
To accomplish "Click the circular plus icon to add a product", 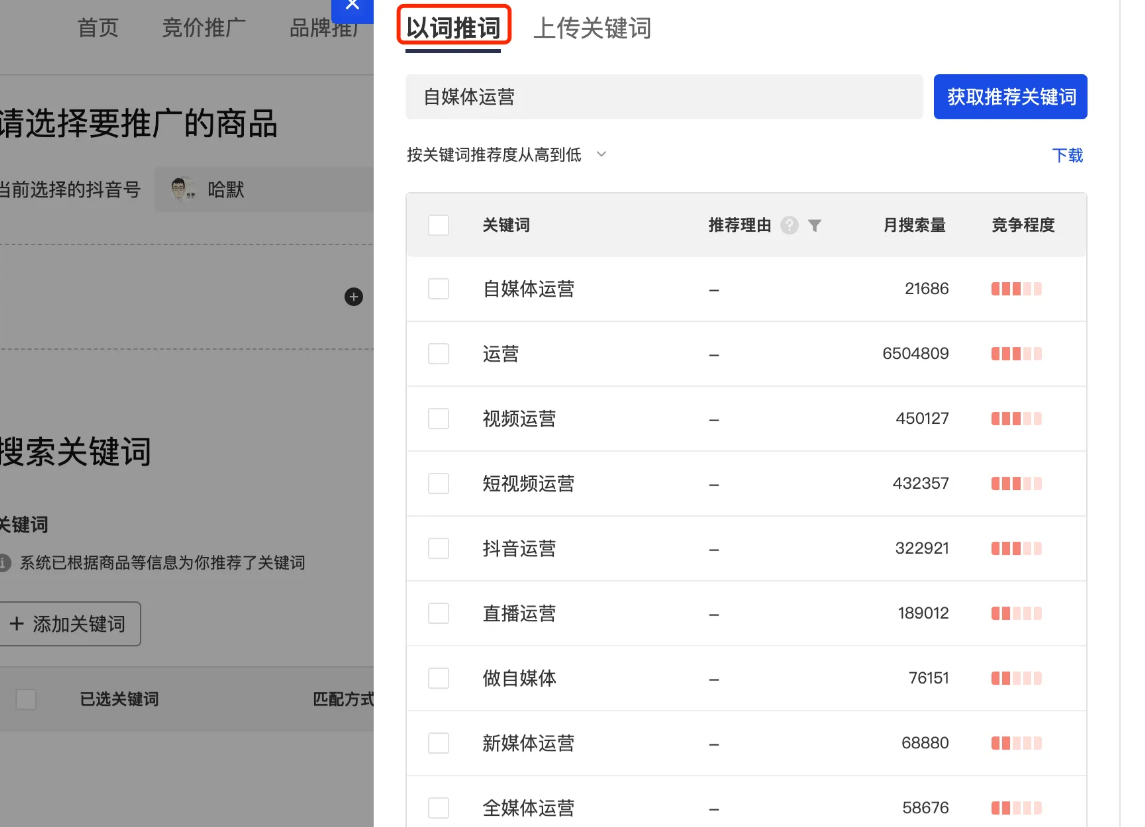I will (x=354, y=297).
